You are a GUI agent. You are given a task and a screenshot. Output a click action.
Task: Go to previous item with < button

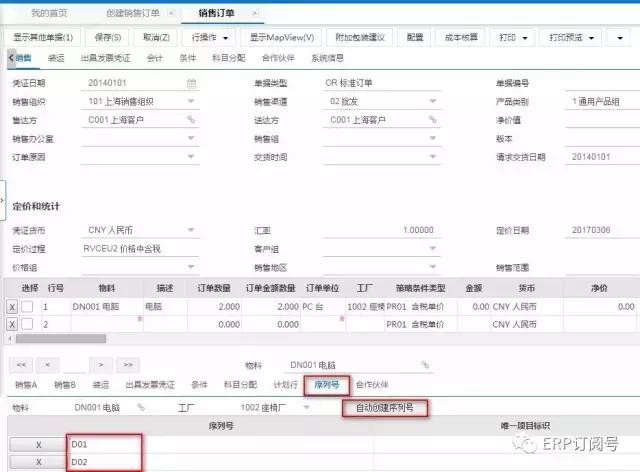pos(48,365)
